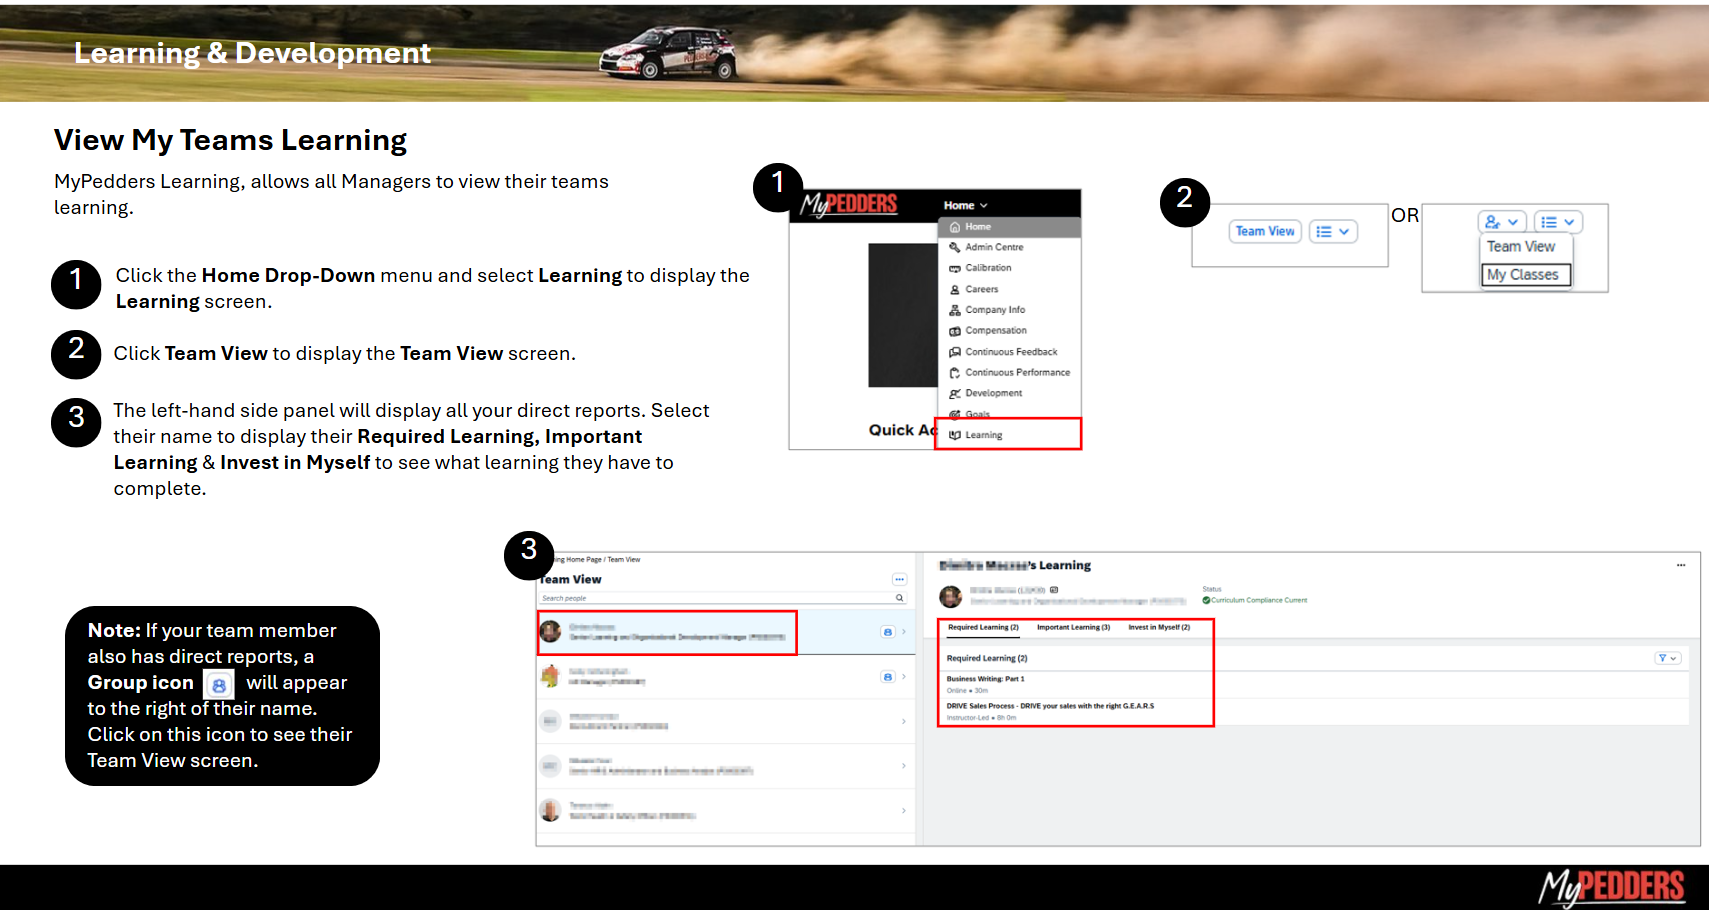Switch to the Invest in Myself (2) tab

(1159, 627)
